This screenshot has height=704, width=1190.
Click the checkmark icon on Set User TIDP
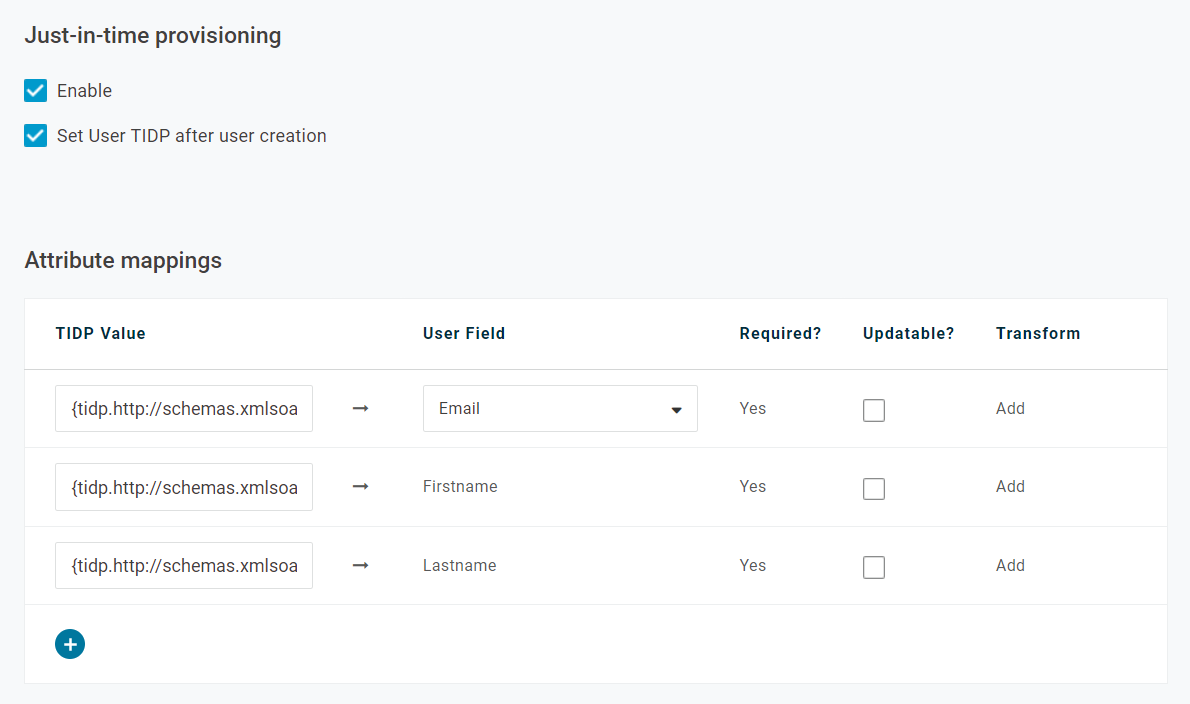35,135
